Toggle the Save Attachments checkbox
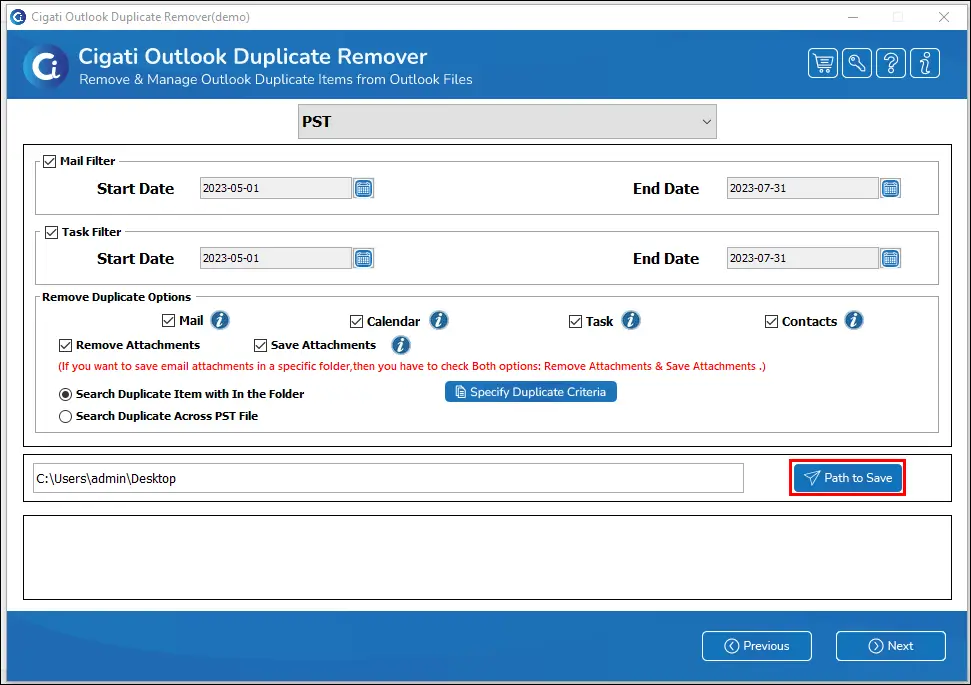Viewport: 971px width, 685px height. point(260,346)
